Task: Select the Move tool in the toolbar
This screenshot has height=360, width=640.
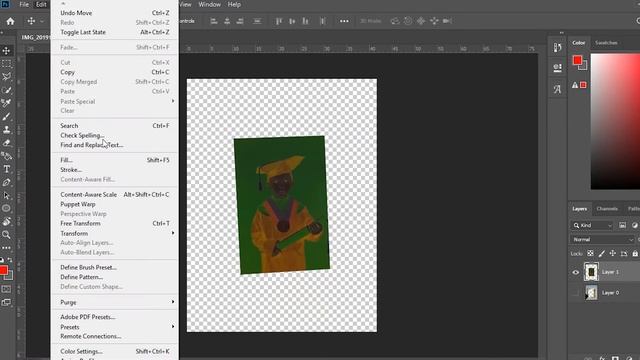Action: tap(6, 51)
